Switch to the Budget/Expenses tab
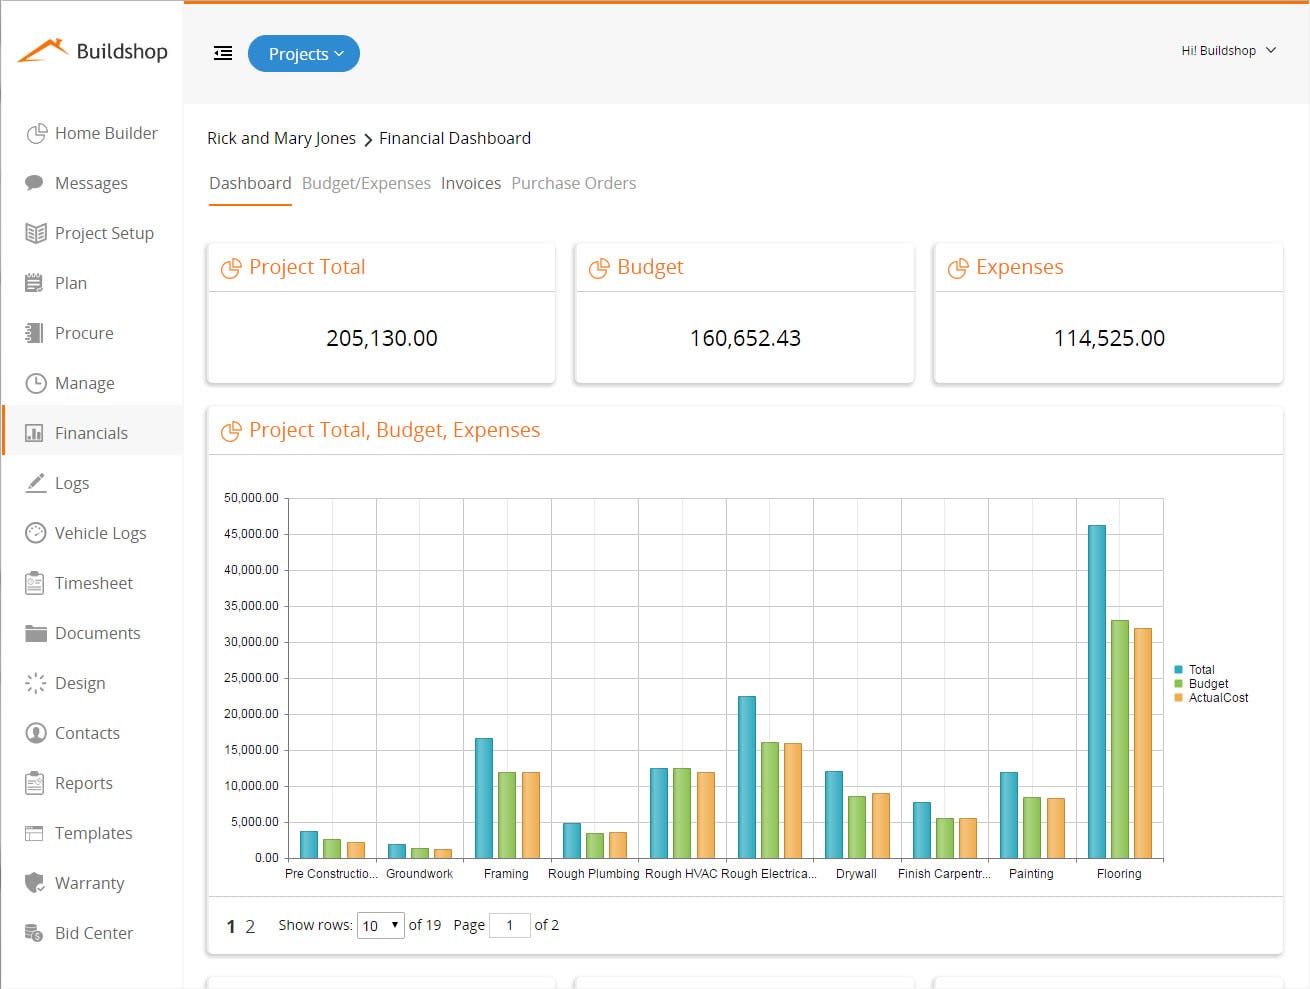Screen dimensions: 1310x989 366,183
